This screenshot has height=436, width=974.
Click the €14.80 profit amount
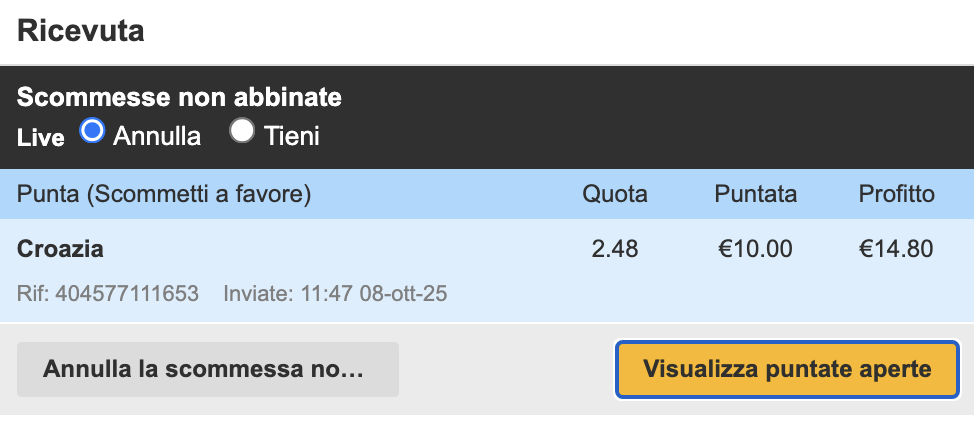(x=897, y=248)
